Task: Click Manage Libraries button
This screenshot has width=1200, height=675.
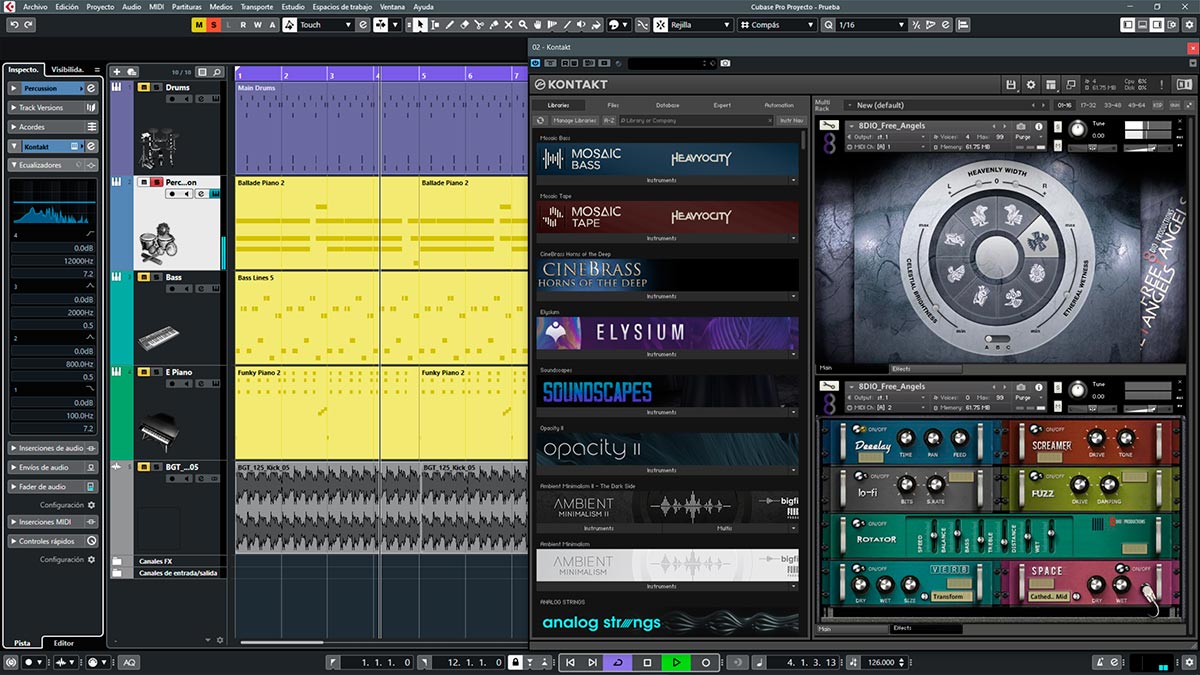Action: coord(575,120)
